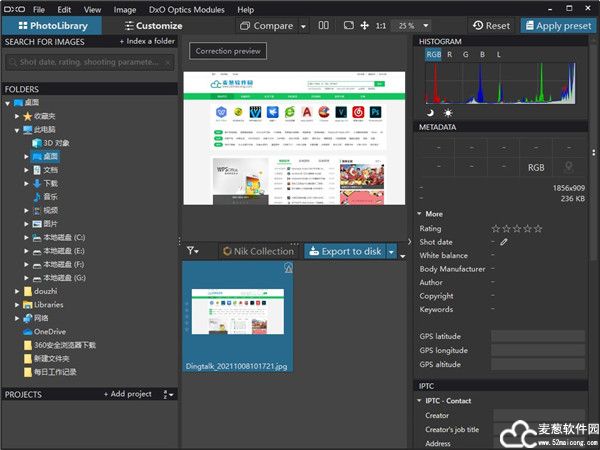Click the move/pan tool icon
Viewport: 600px width, 450px height.
point(365,25)
